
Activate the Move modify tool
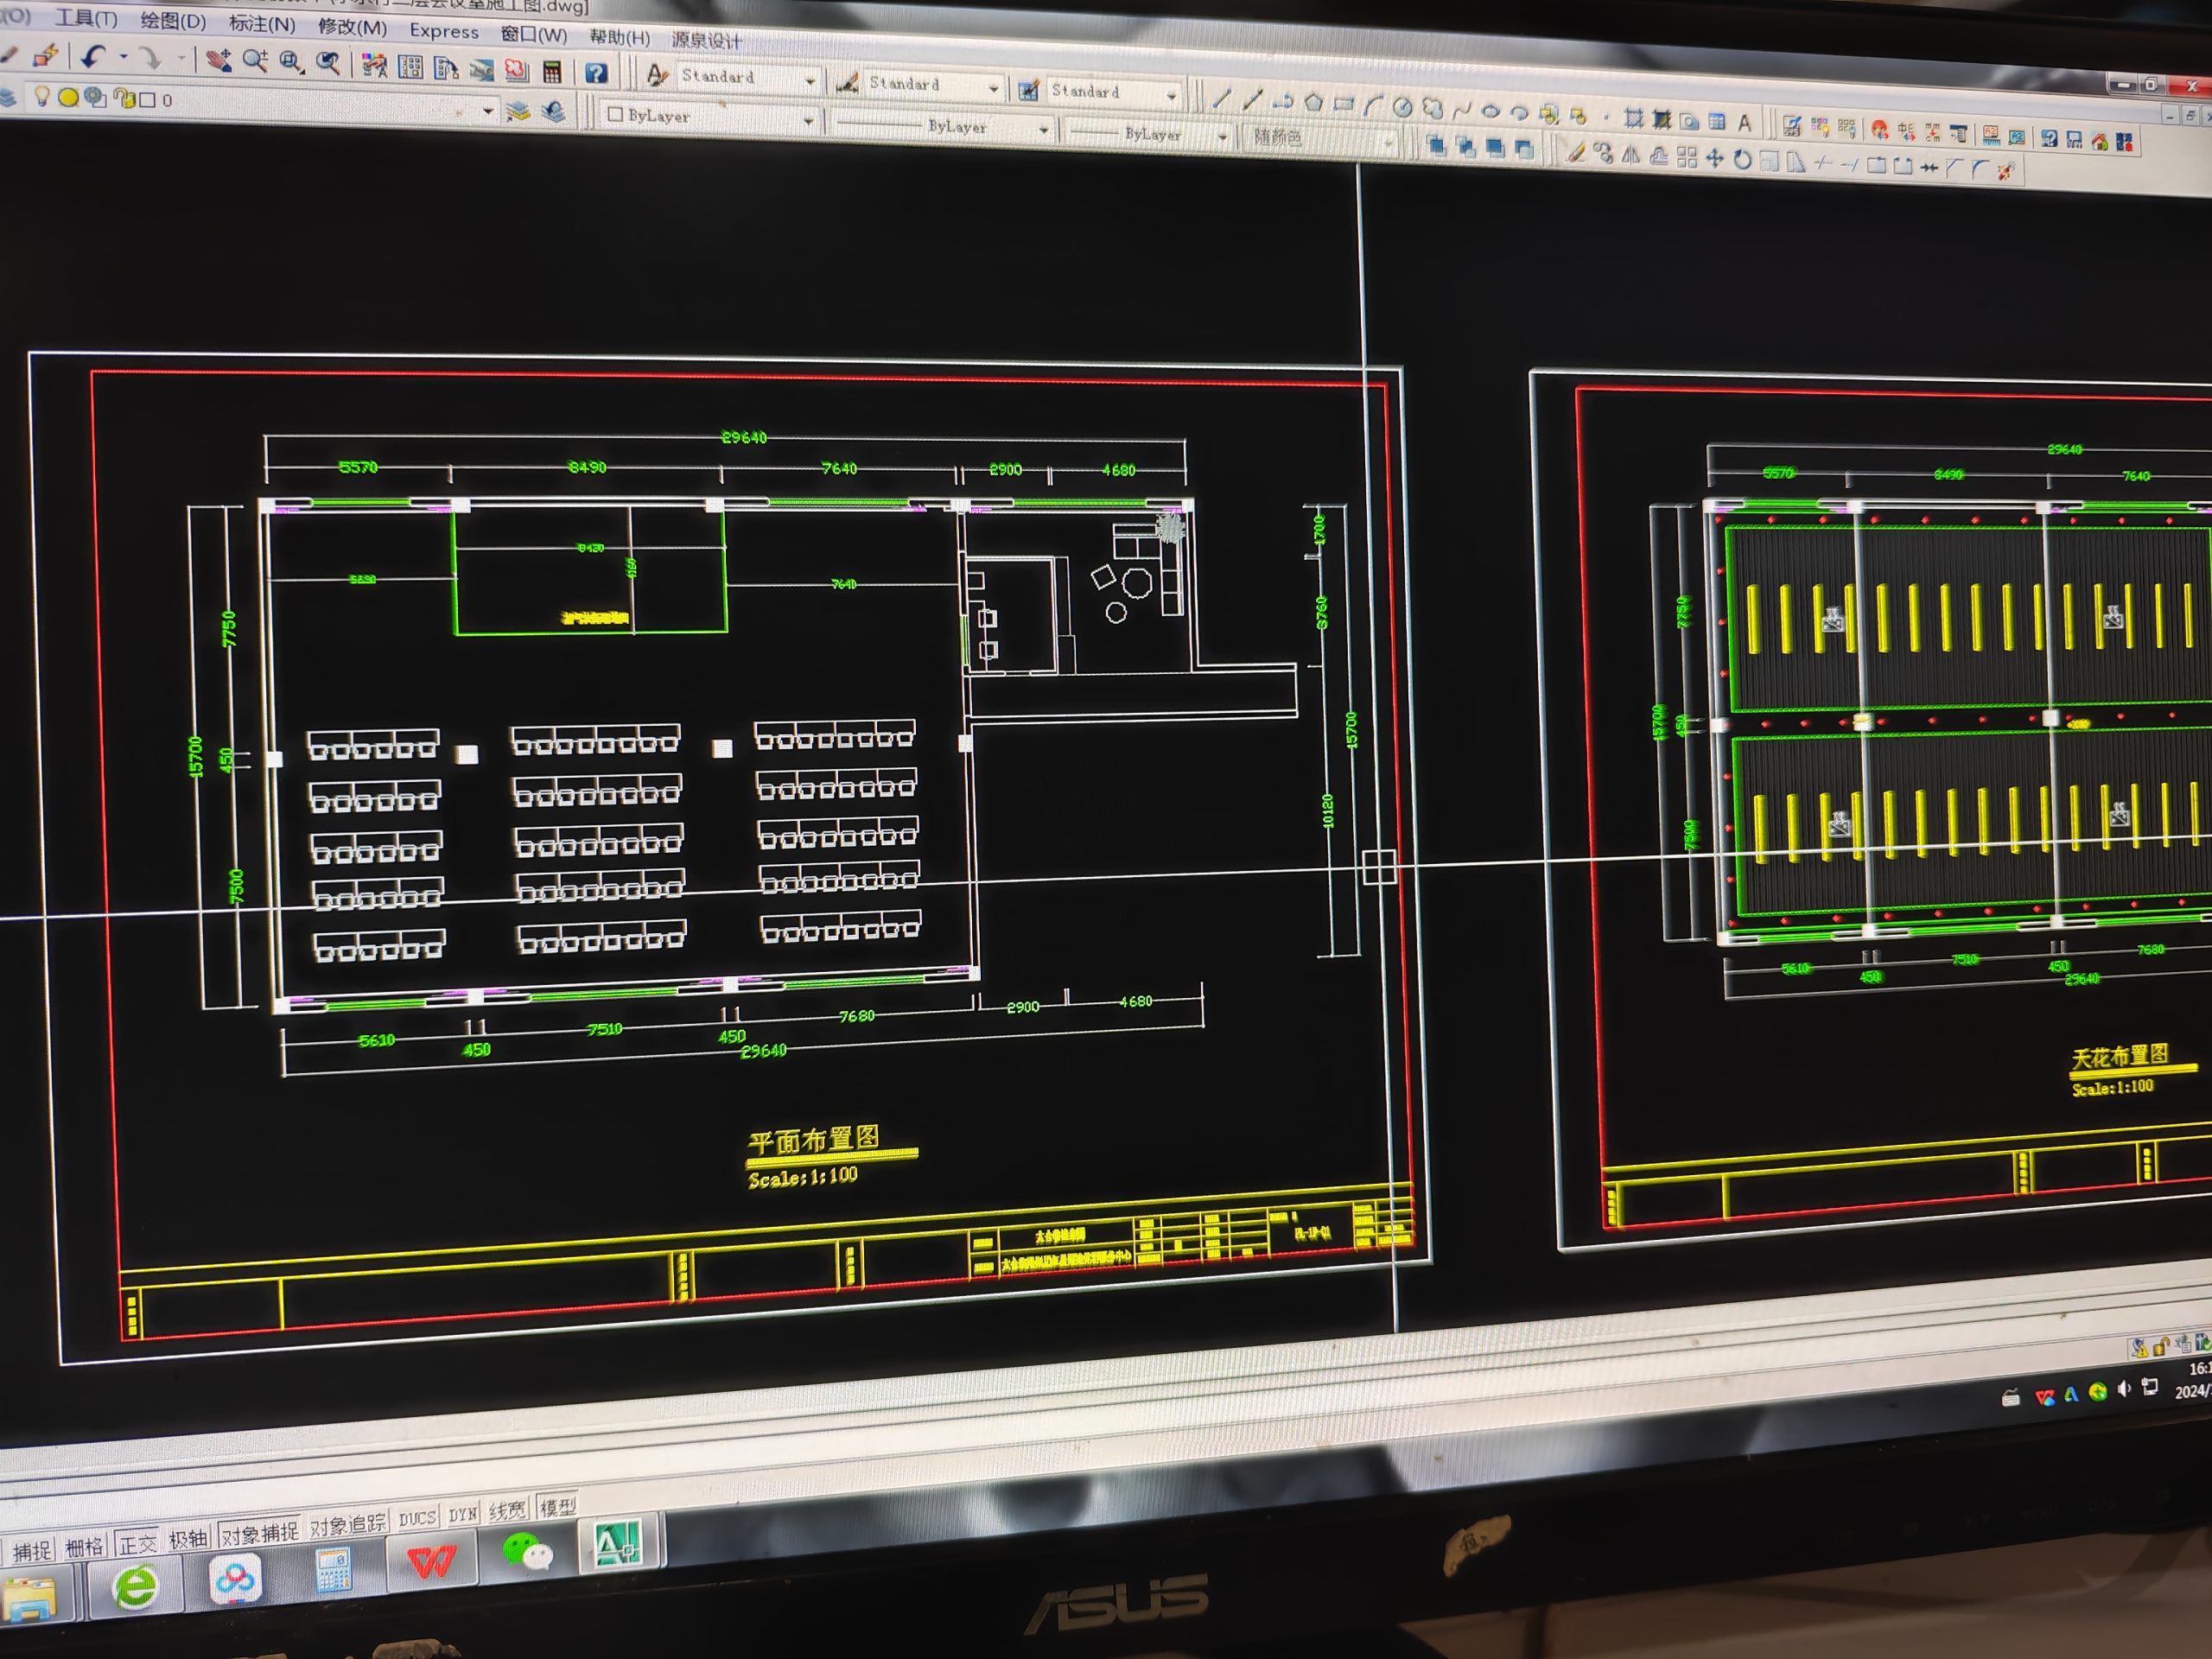(1714, 158)
